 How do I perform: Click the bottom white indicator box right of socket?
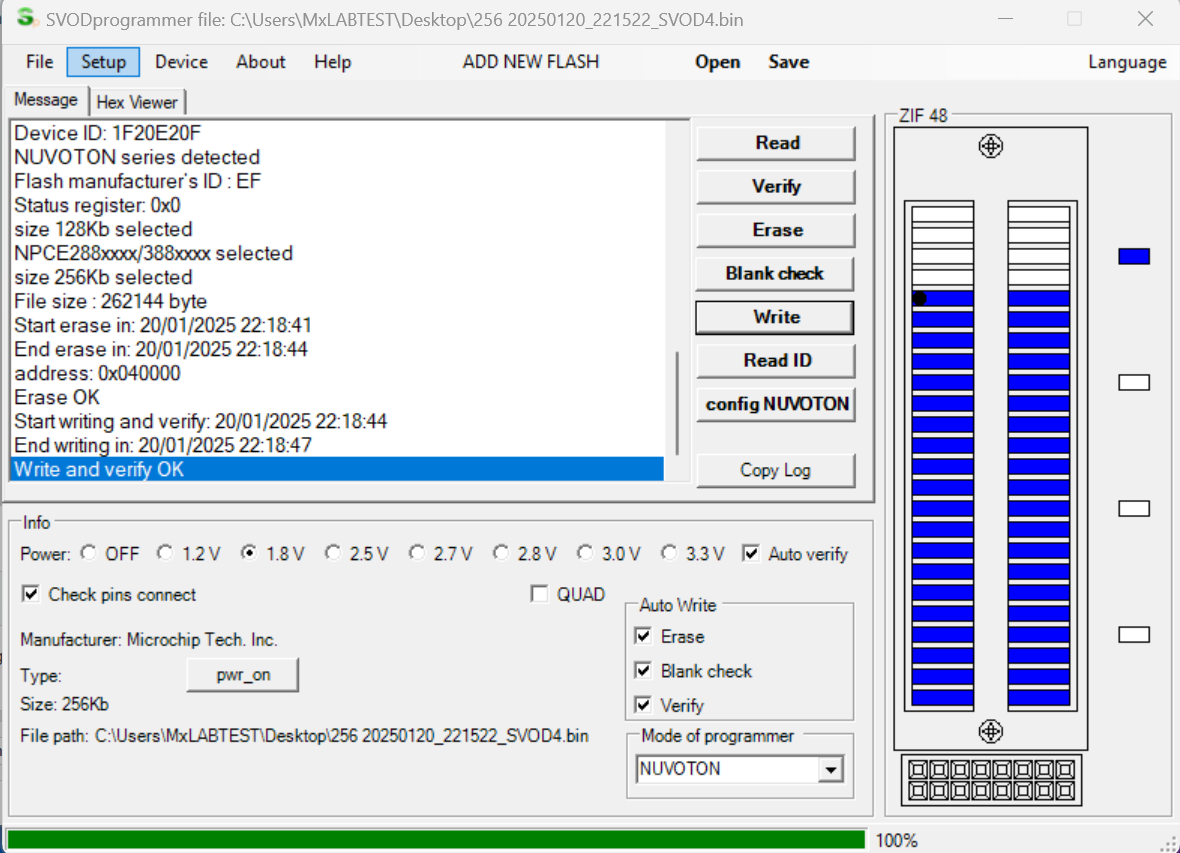click(x=1133, y=635)
